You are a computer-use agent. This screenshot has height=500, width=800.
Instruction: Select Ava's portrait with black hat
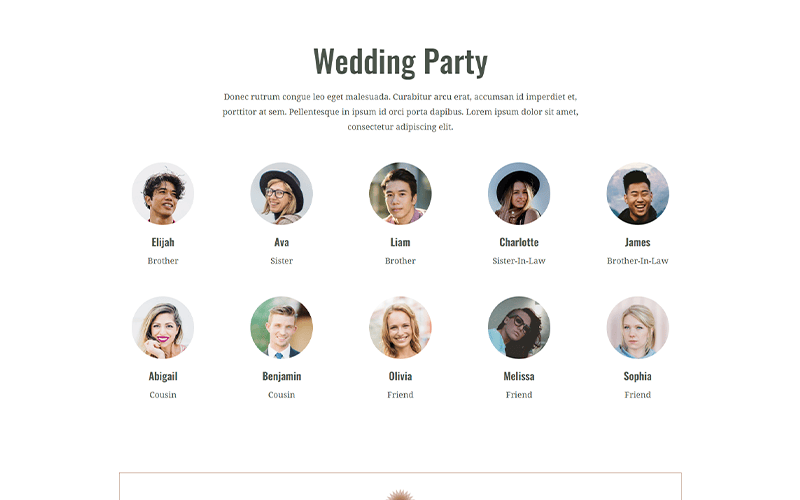point(282,193)
